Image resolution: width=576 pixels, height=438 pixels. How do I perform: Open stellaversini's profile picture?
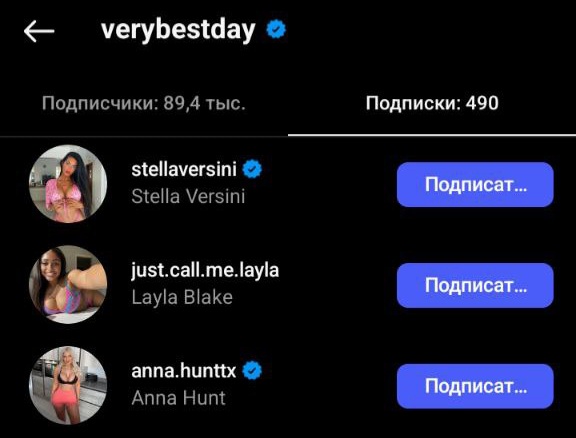coord(68,184)
